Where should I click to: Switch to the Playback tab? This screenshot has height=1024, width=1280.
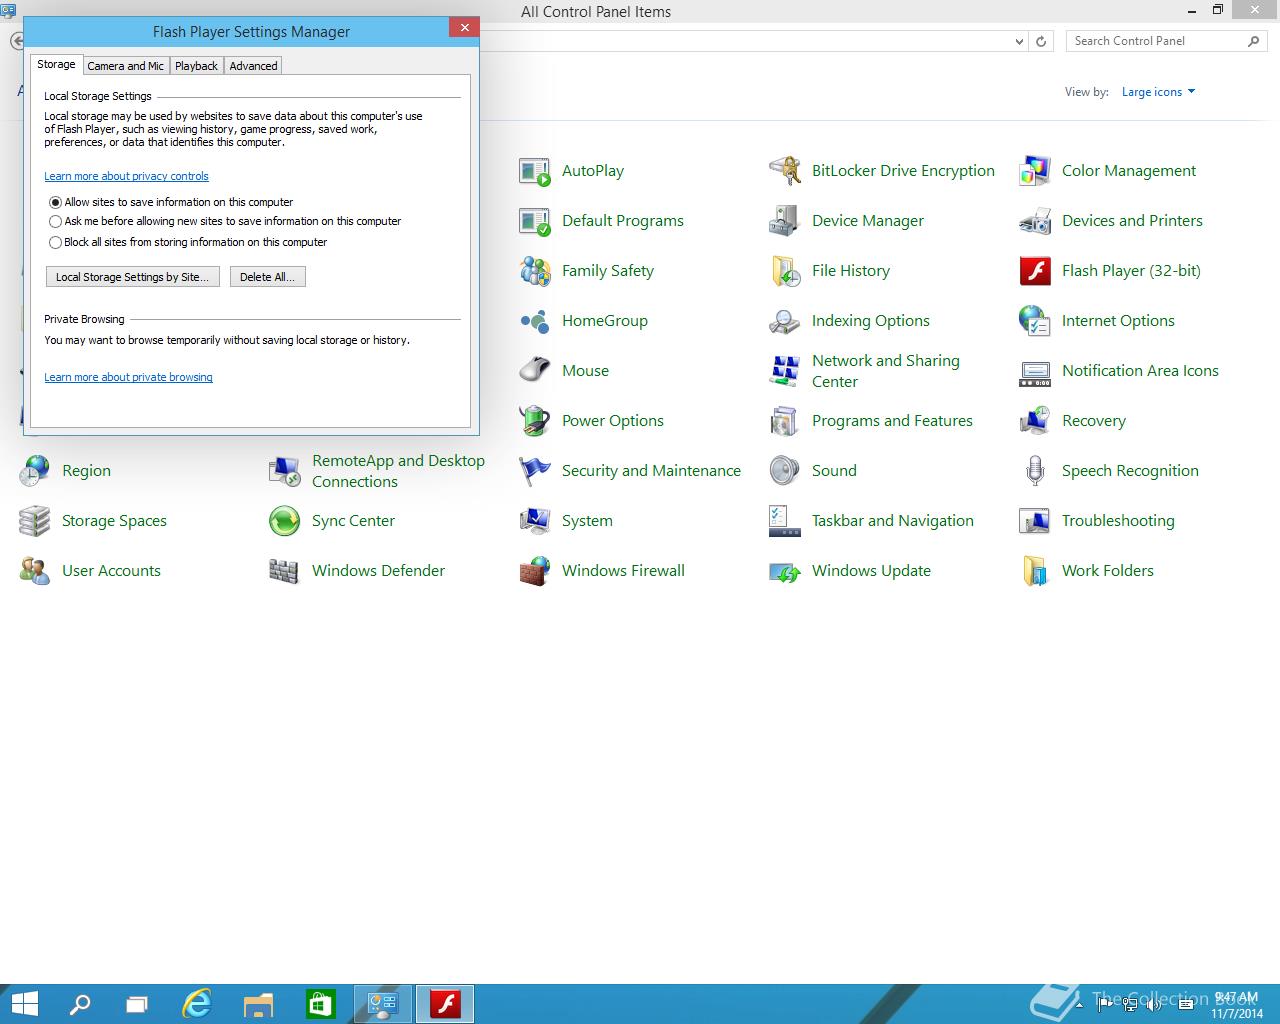point(196,66)
